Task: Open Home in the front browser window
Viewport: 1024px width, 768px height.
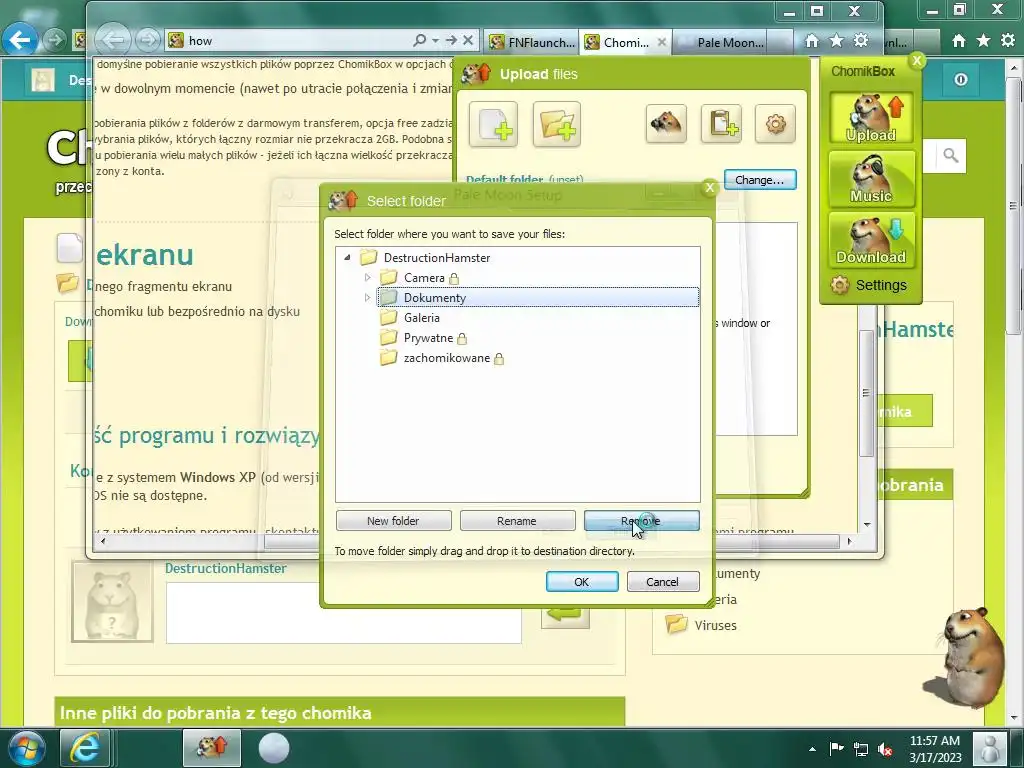Action: [812, 40]
